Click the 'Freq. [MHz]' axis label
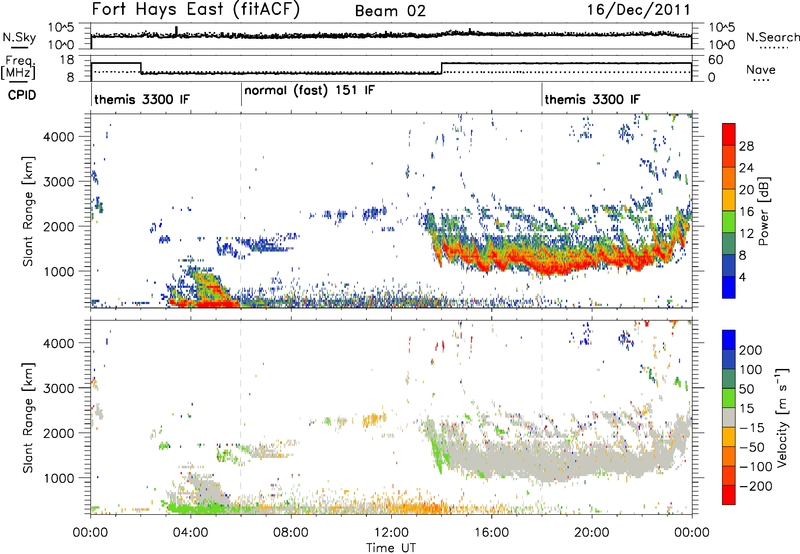This screenshot has width=800, height=554. (x=18, y=68)
